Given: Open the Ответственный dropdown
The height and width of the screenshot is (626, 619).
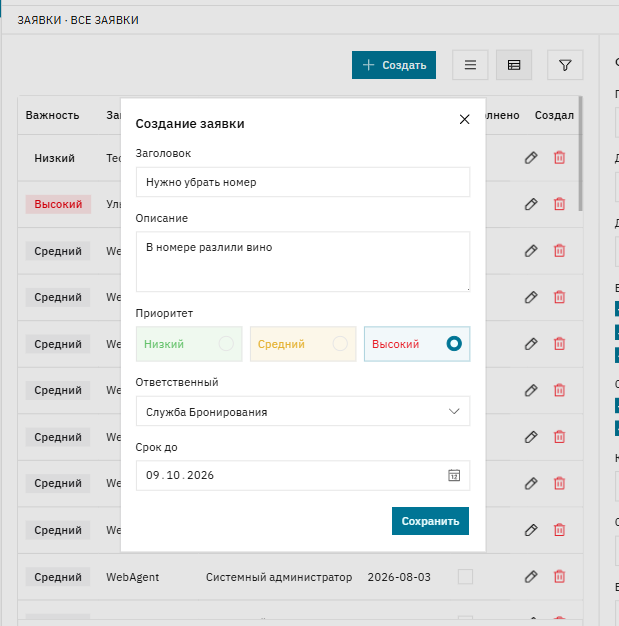Looking at the screenshot, I should [x=303, y=411].
